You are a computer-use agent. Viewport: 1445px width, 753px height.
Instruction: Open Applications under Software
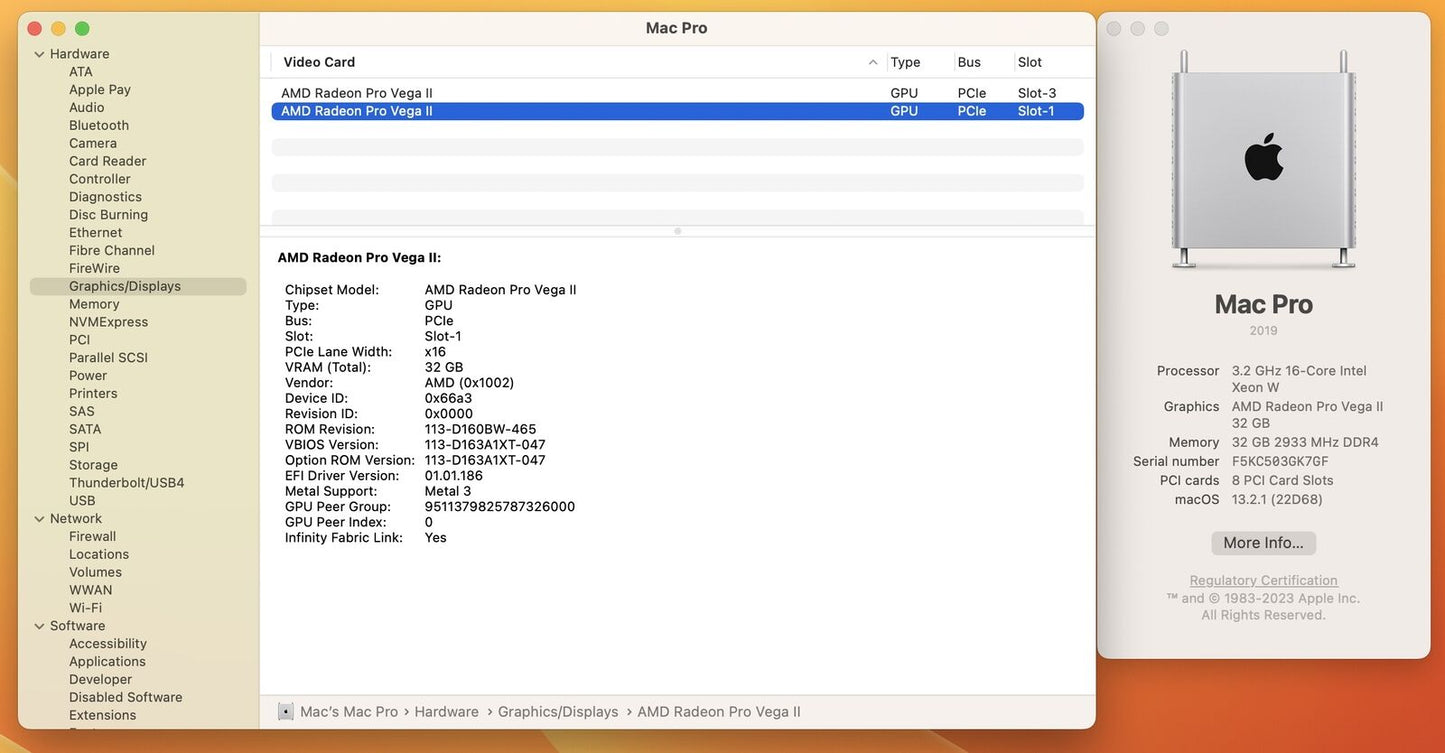pyautogui.click(x=107, y=662)
